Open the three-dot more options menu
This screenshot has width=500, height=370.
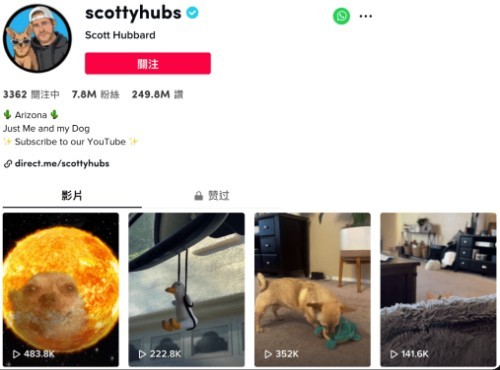(x=366, y=16)
